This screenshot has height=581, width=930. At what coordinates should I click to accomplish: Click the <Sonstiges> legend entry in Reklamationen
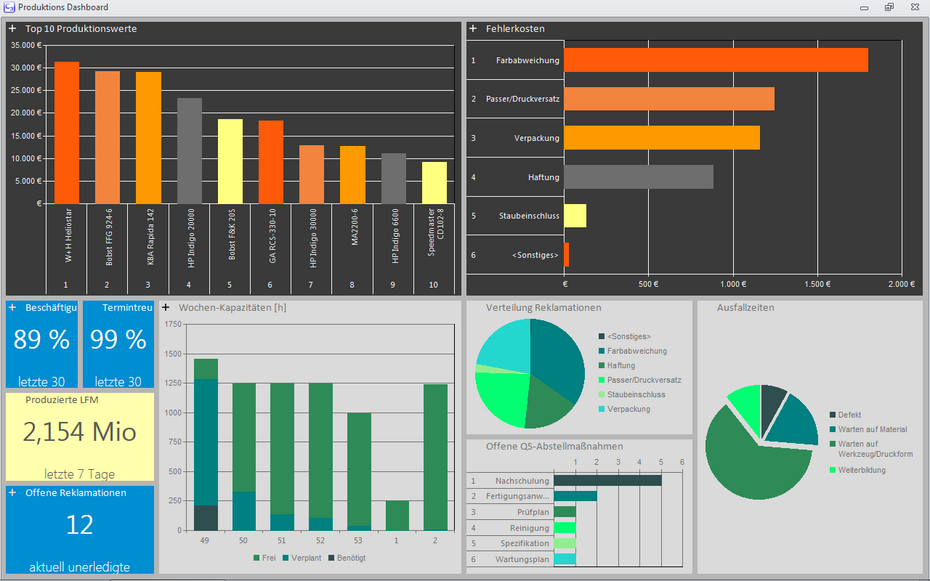(x=625, y=337)
